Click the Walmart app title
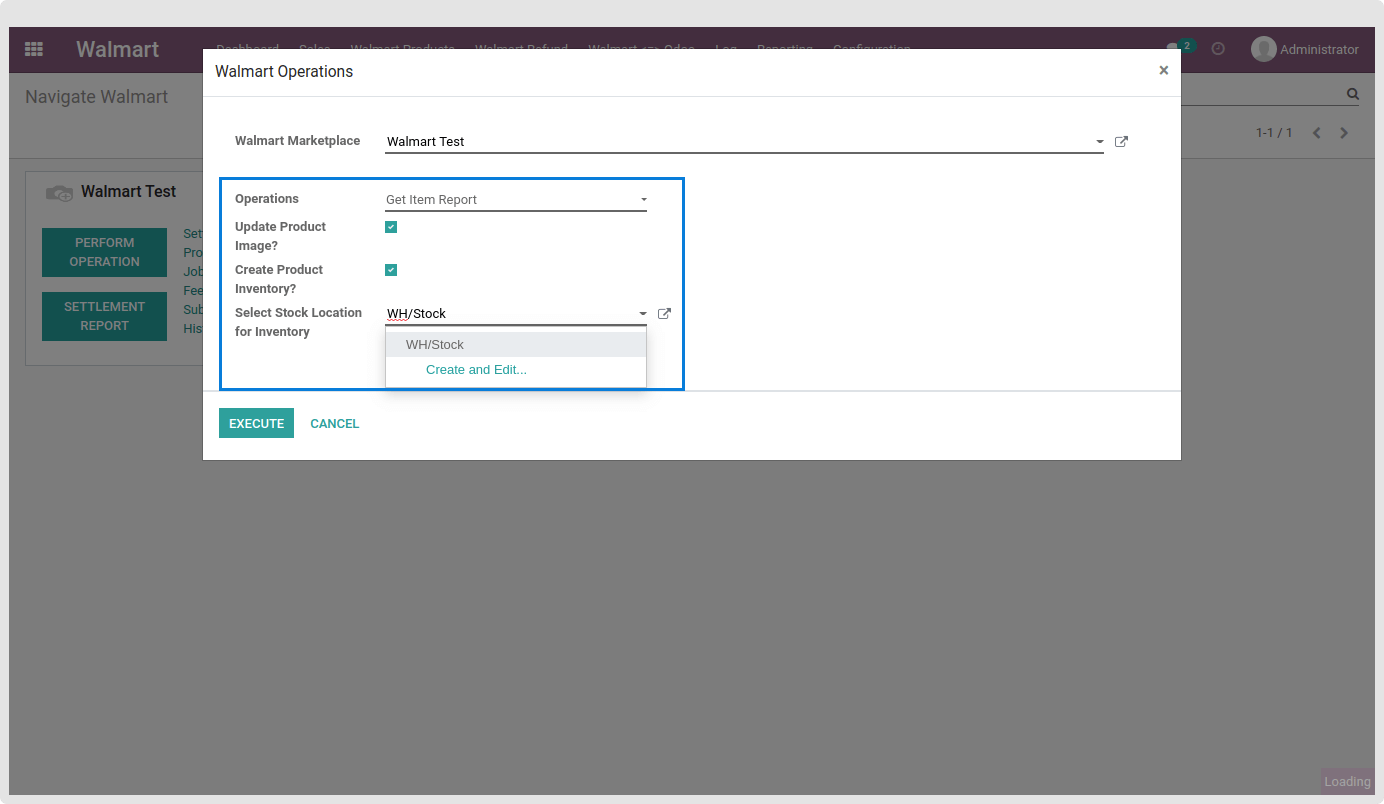Viewport: 1384px width, 804px height. click(118, 49)
